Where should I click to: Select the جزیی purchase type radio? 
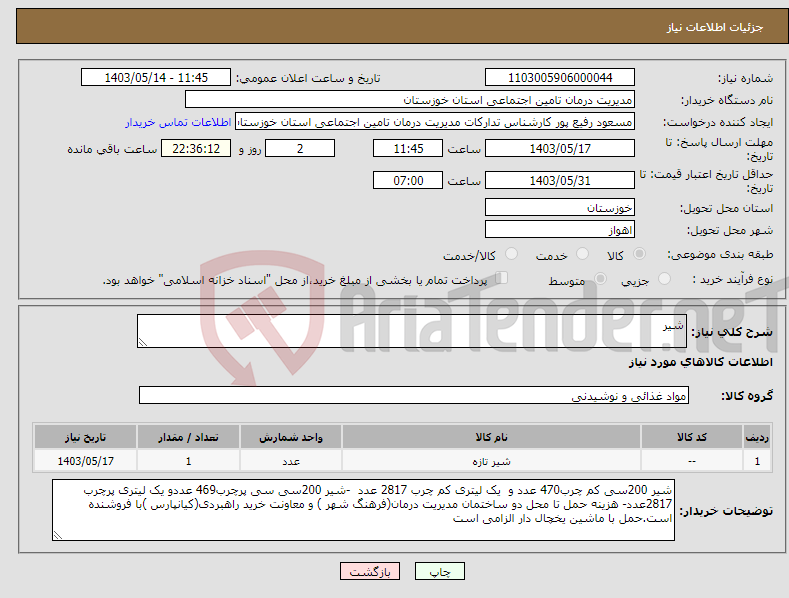click(664, 278)
